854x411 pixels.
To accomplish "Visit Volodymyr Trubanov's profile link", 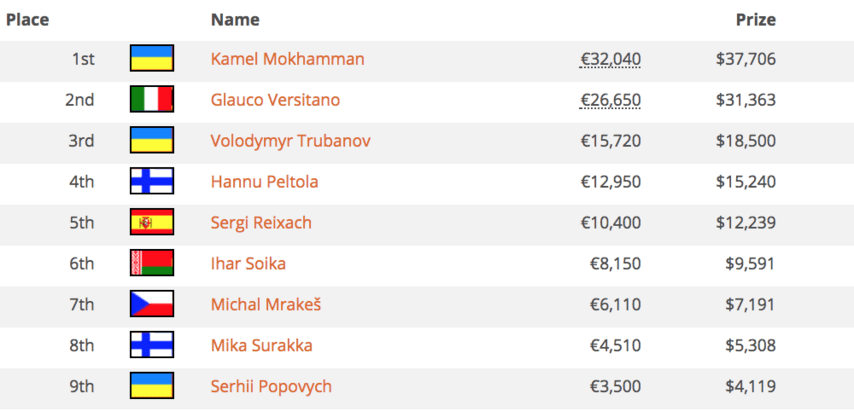I will (x=291, y=142).
